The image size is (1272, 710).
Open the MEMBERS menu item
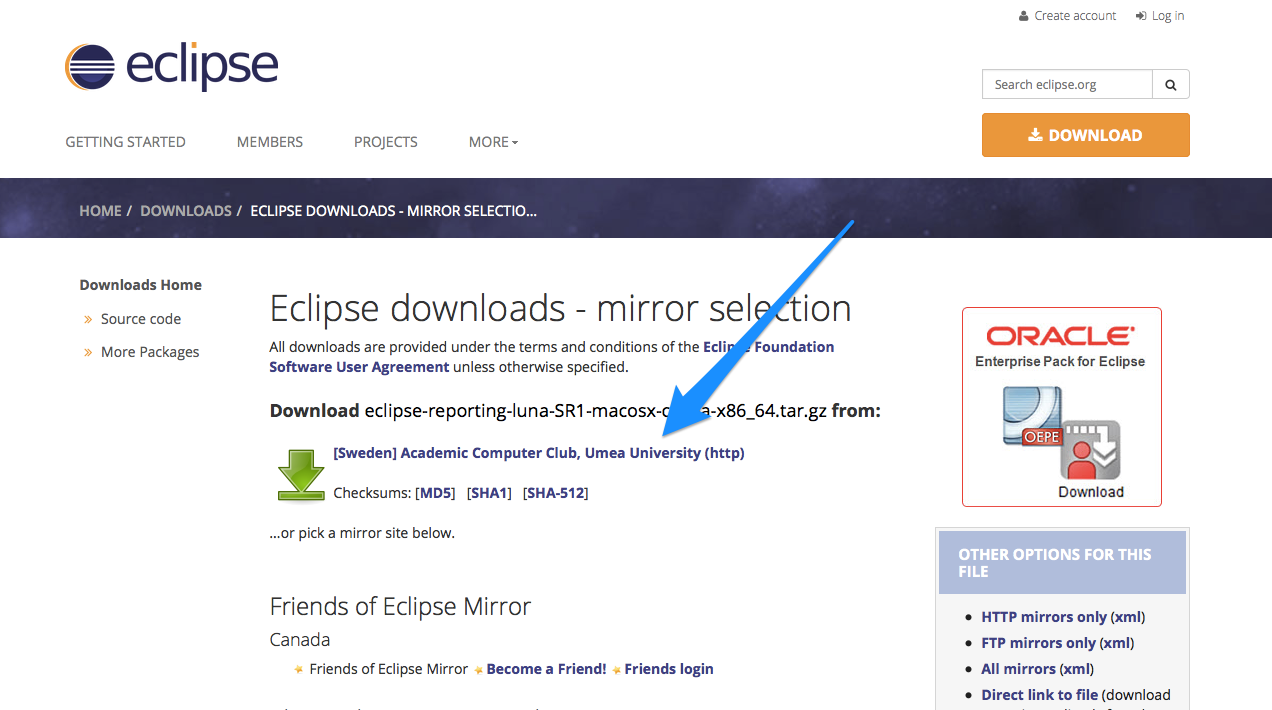tap(270, 142)
